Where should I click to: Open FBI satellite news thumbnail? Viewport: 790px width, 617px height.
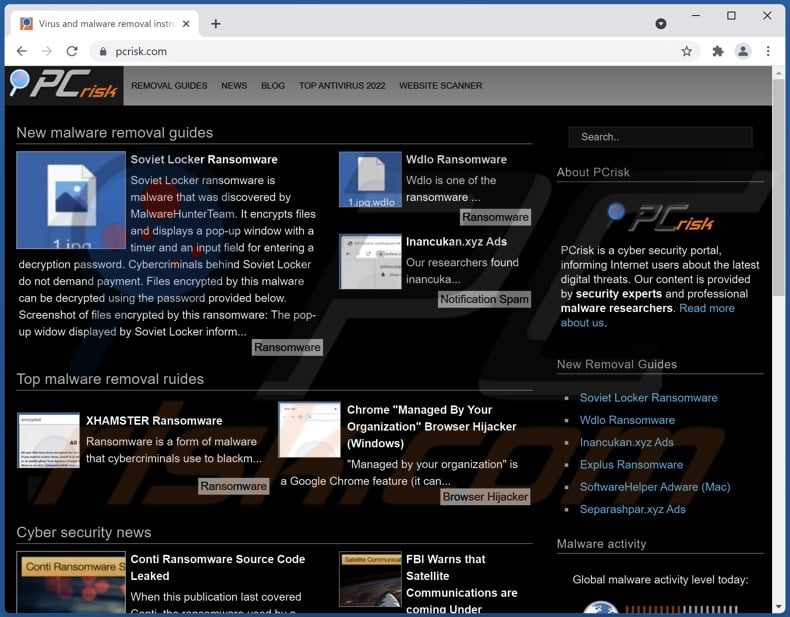[x=370, y=579]
